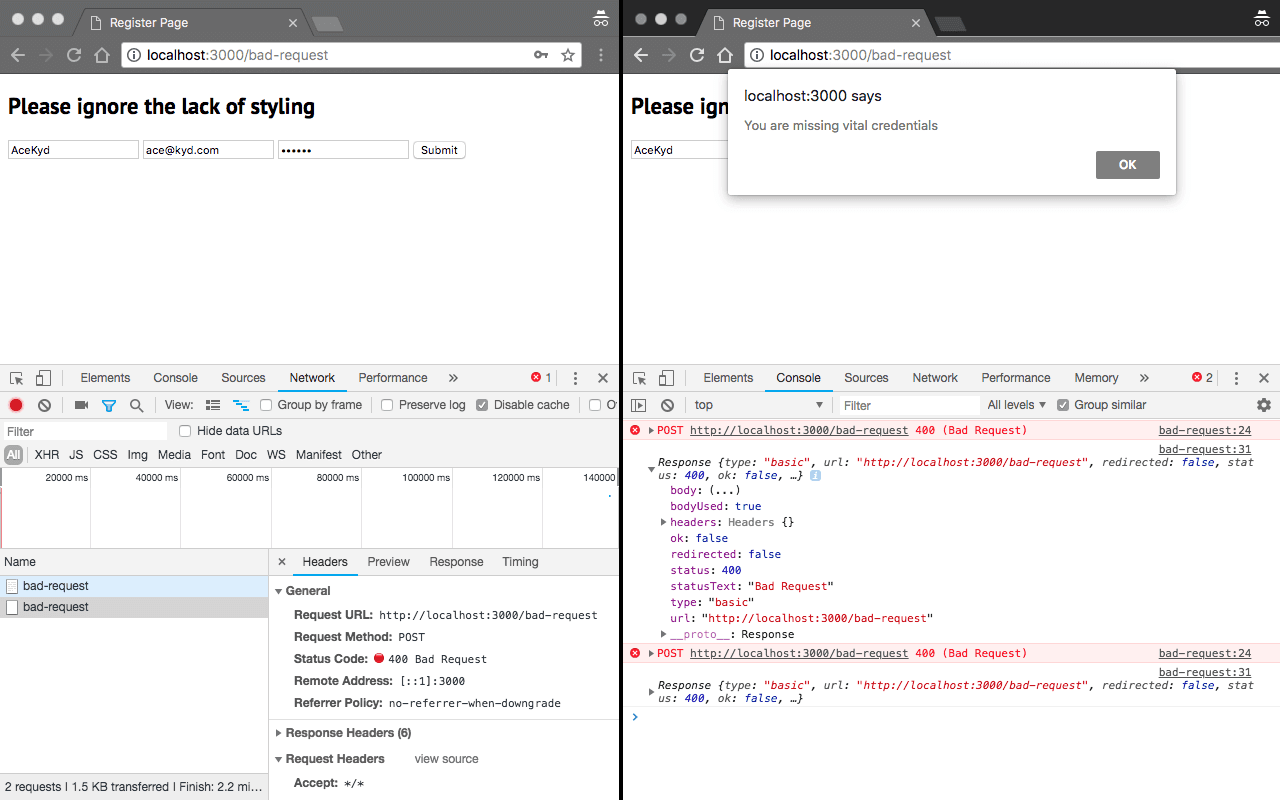Viewport: 1280px width, 800px height.
Task: Open console settings via the gear icon
Action: pos(1264,405)
